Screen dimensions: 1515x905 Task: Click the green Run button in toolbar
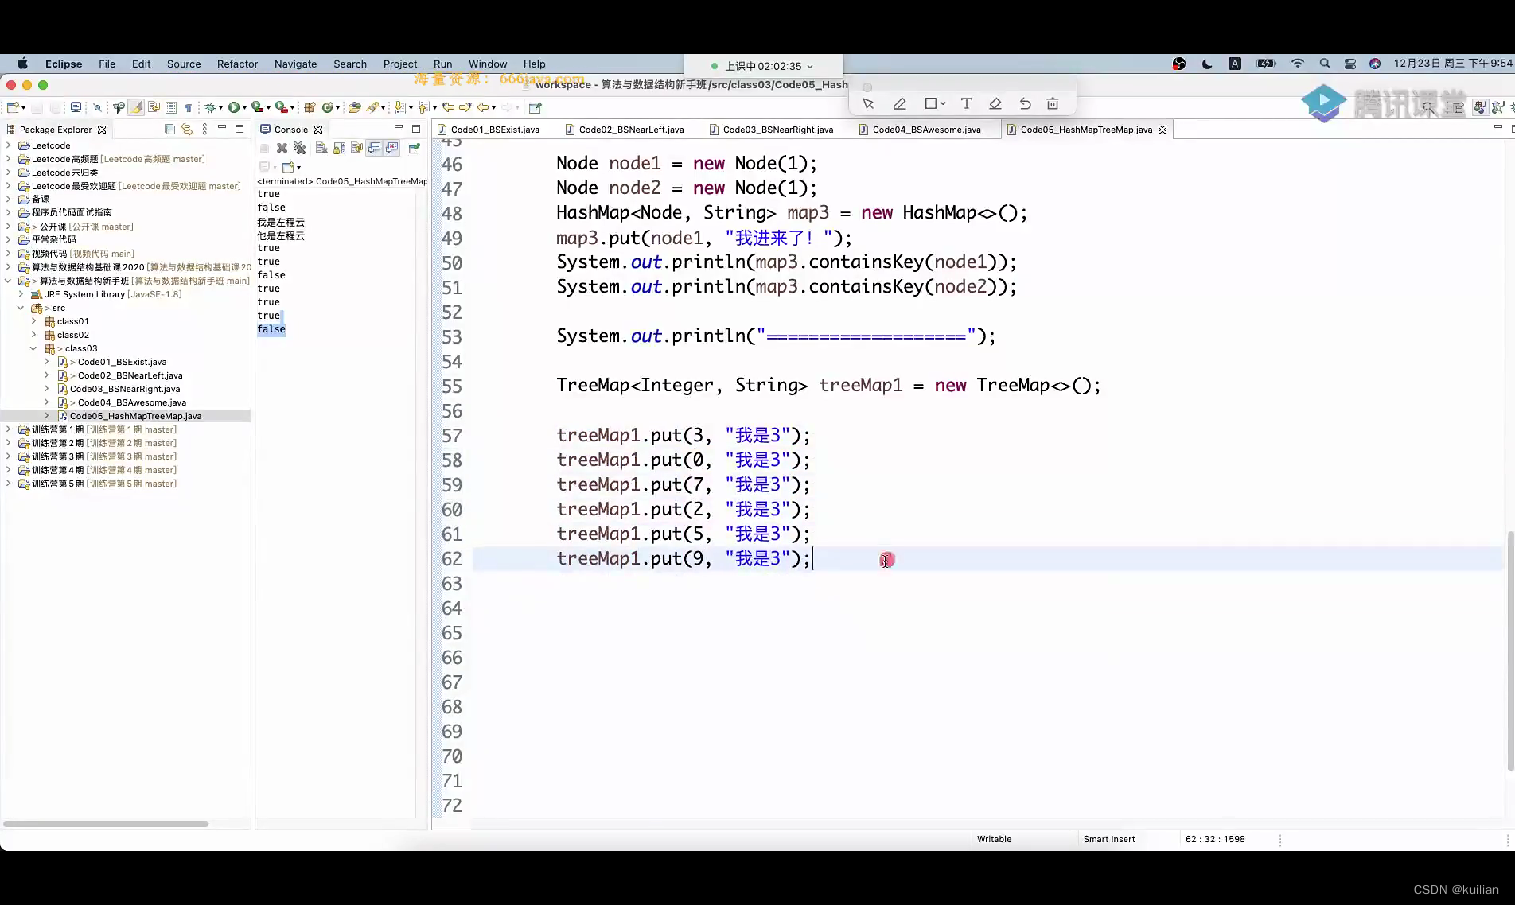[x=233, y=108]
